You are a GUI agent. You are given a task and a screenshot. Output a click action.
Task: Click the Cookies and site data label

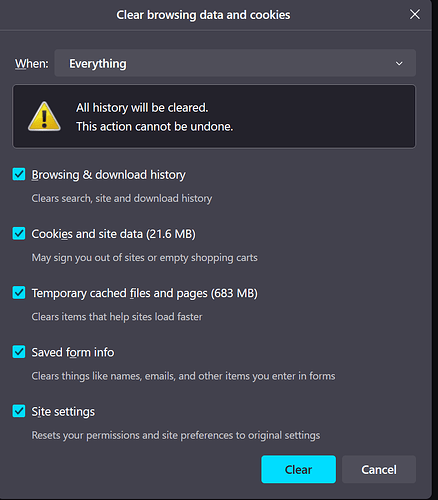click(x=113, y=234)
